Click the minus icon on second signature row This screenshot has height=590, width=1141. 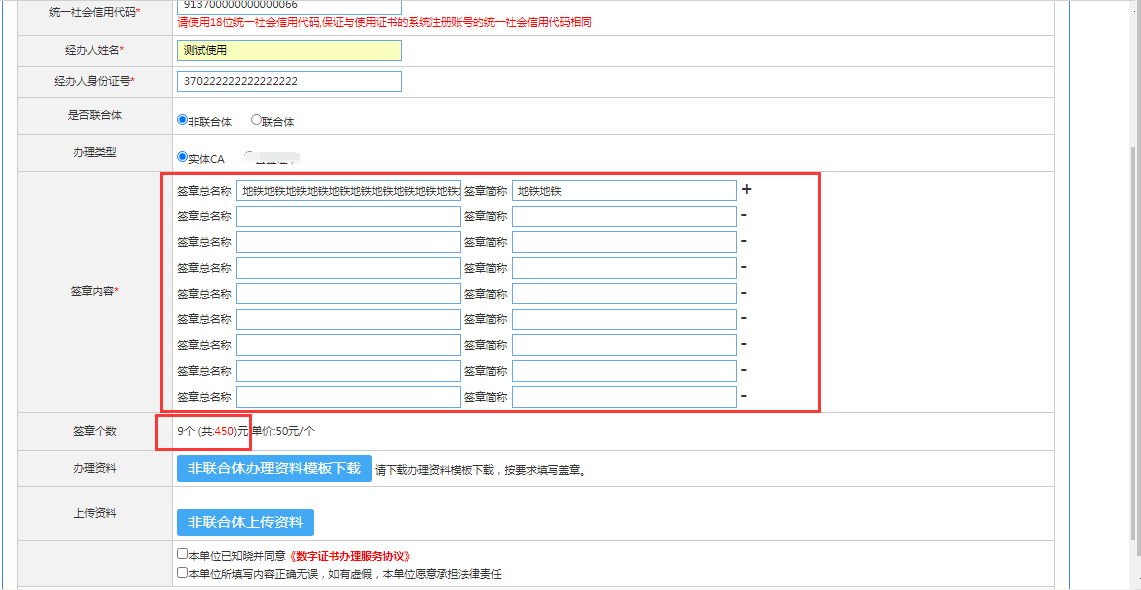pos(744,215)
